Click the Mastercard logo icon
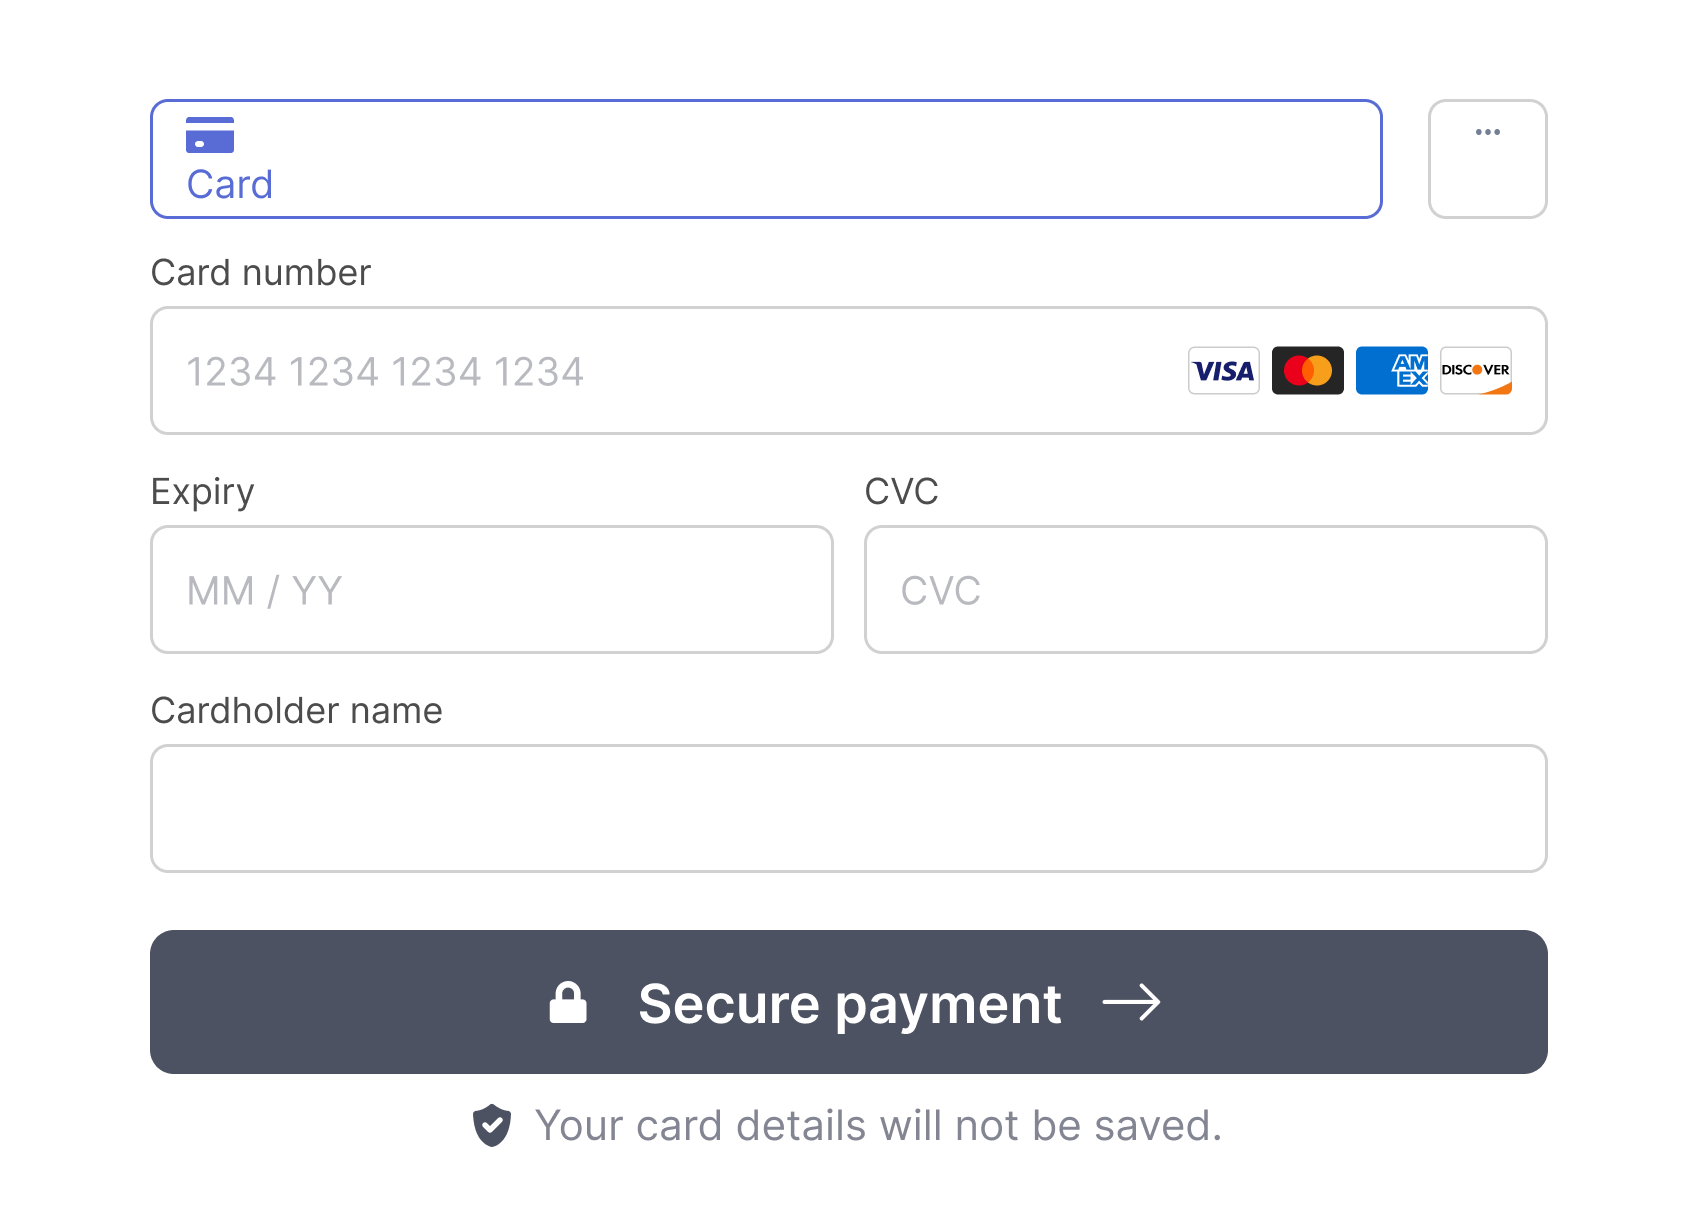 [x=1307, y=371]
